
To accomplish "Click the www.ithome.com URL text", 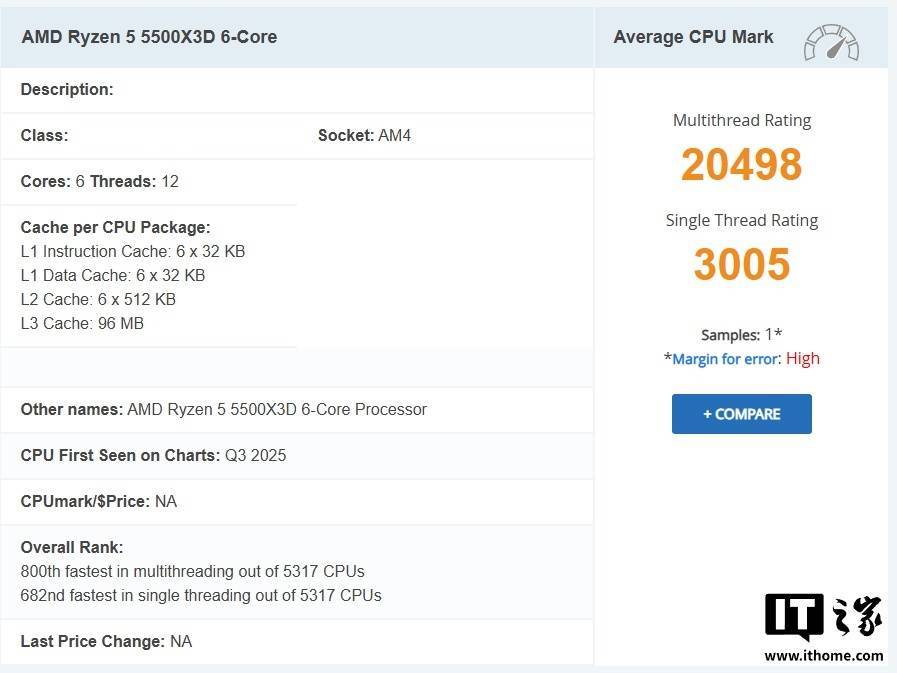I will tap(823, 656).
